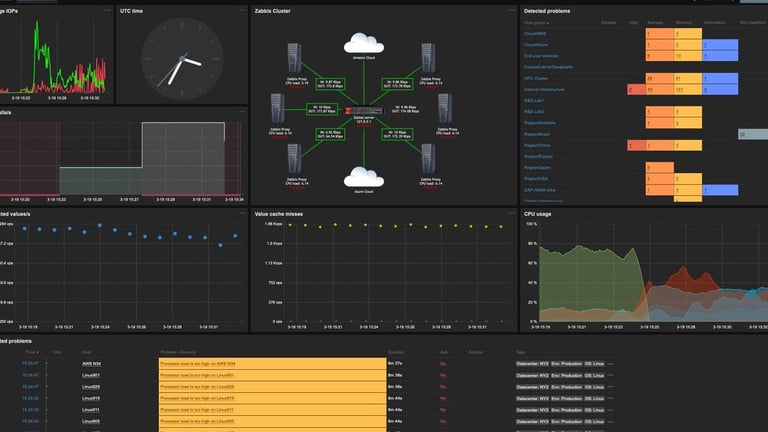Open the IOPs graph widget menu dots
The width and height of the screenshot is (768, 432).
click(107, 10)
